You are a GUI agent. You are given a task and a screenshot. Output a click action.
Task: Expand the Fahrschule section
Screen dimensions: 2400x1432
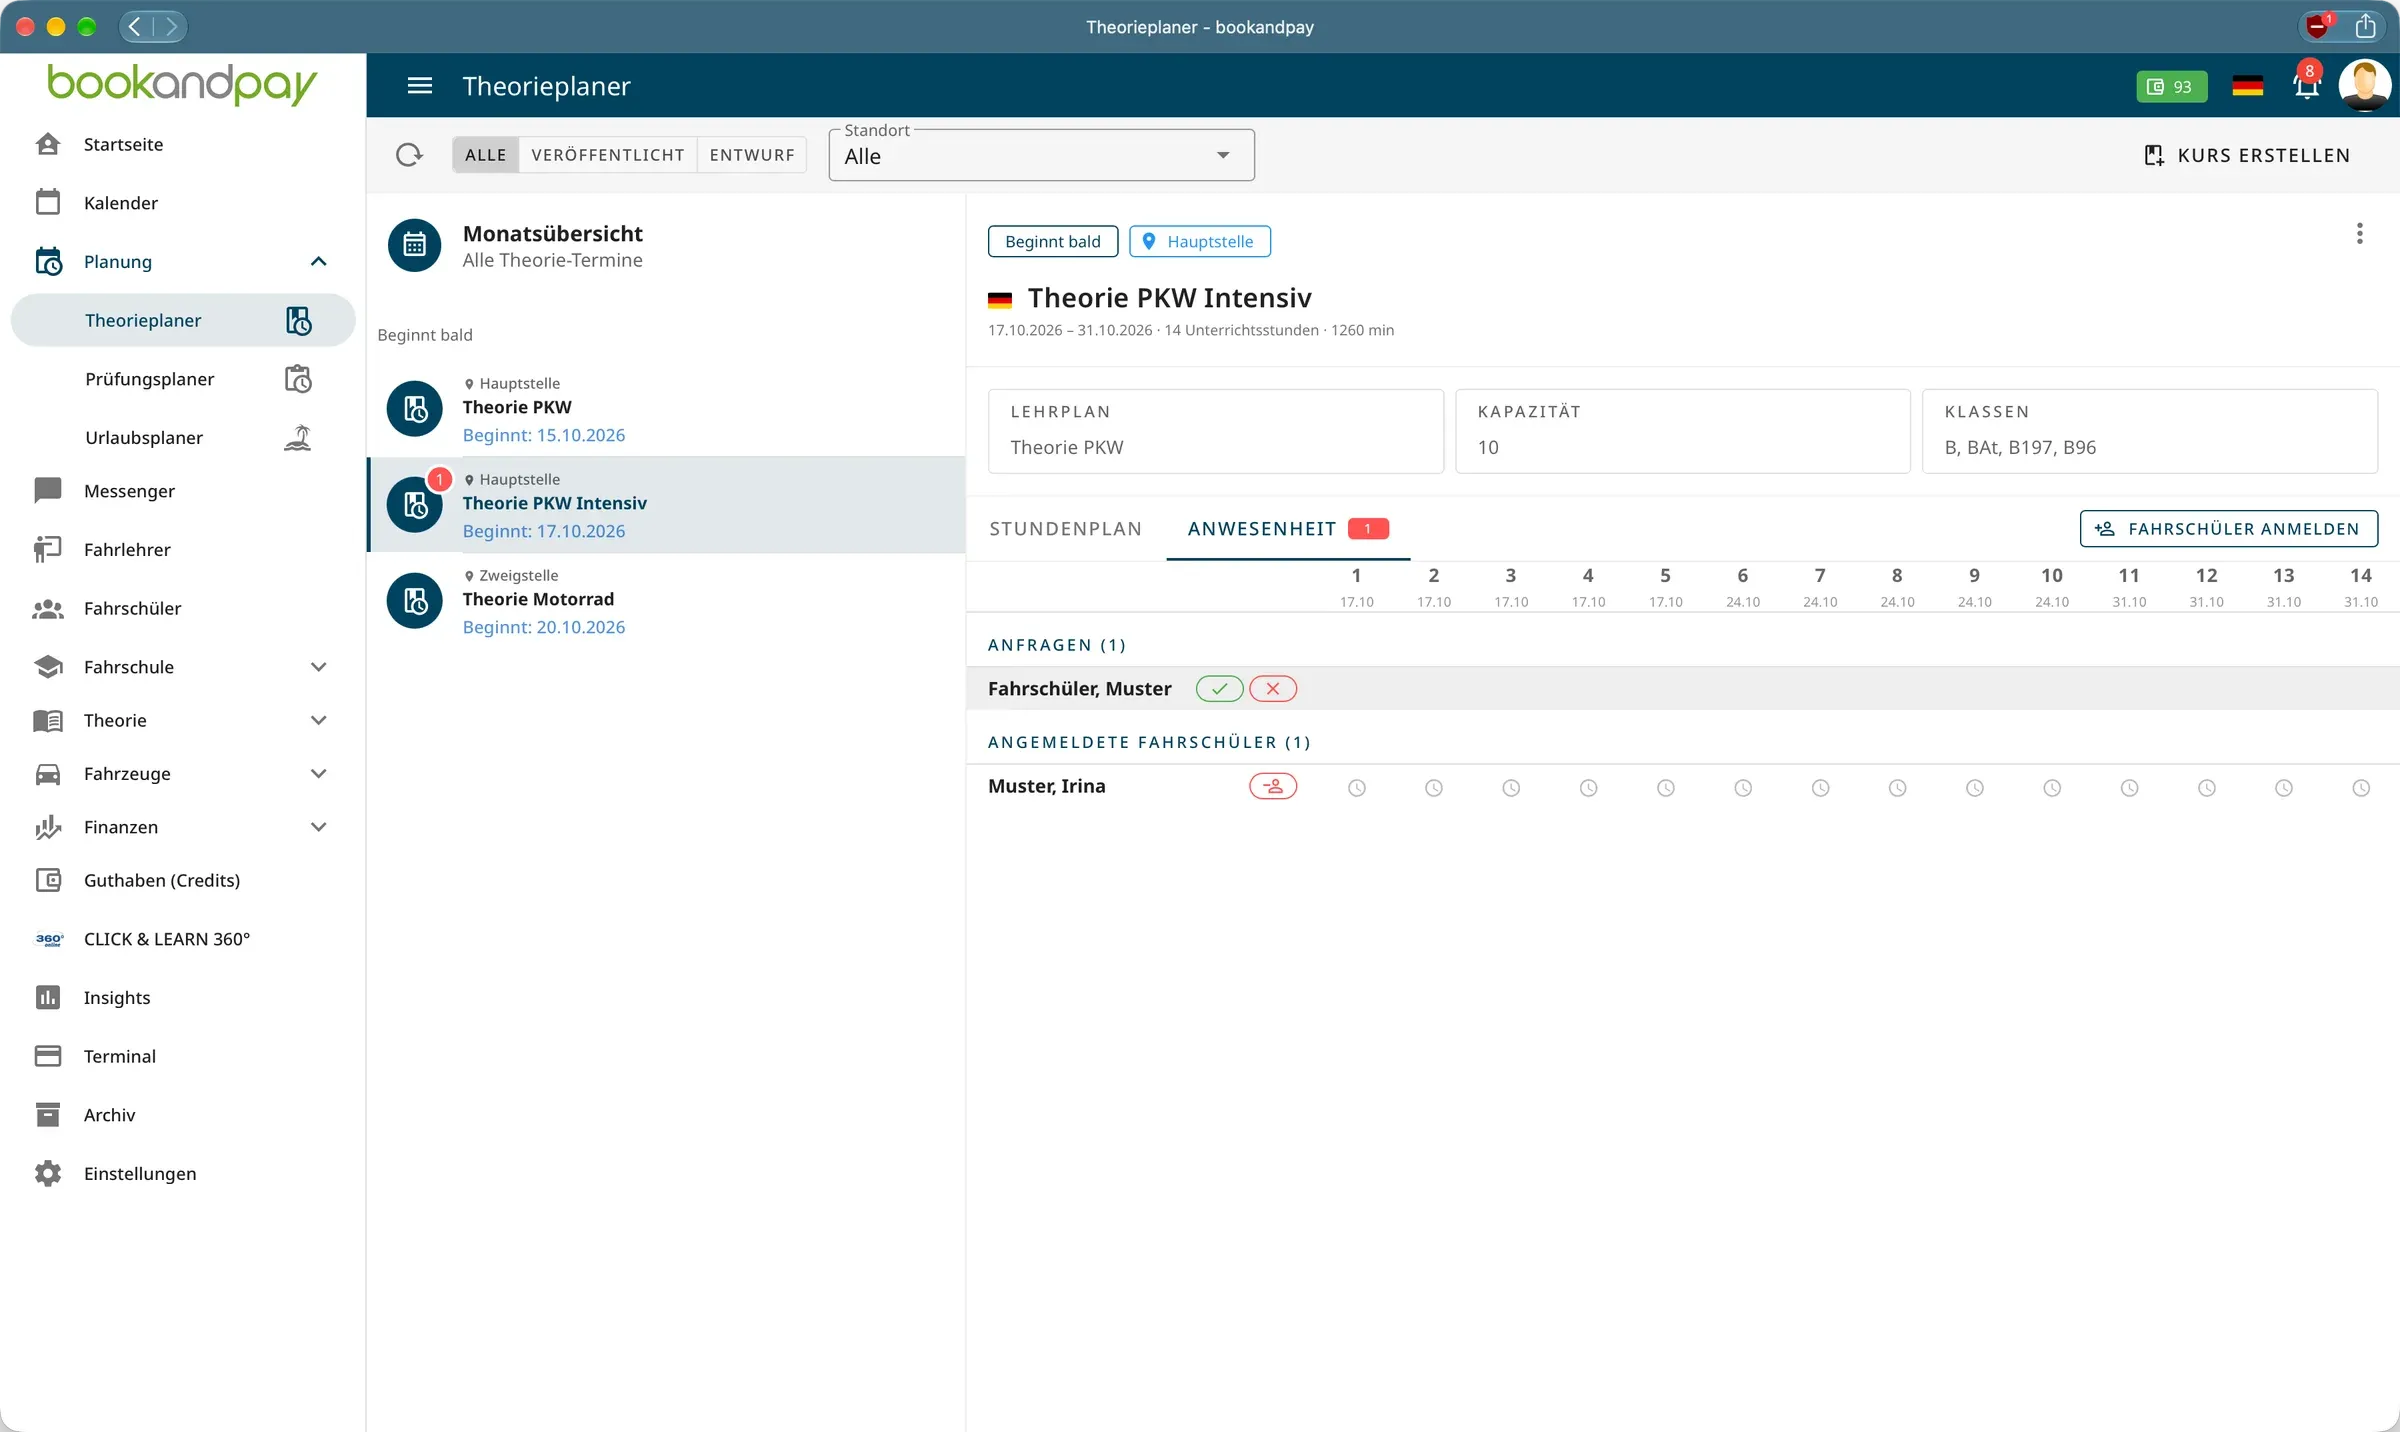[318, 667]
